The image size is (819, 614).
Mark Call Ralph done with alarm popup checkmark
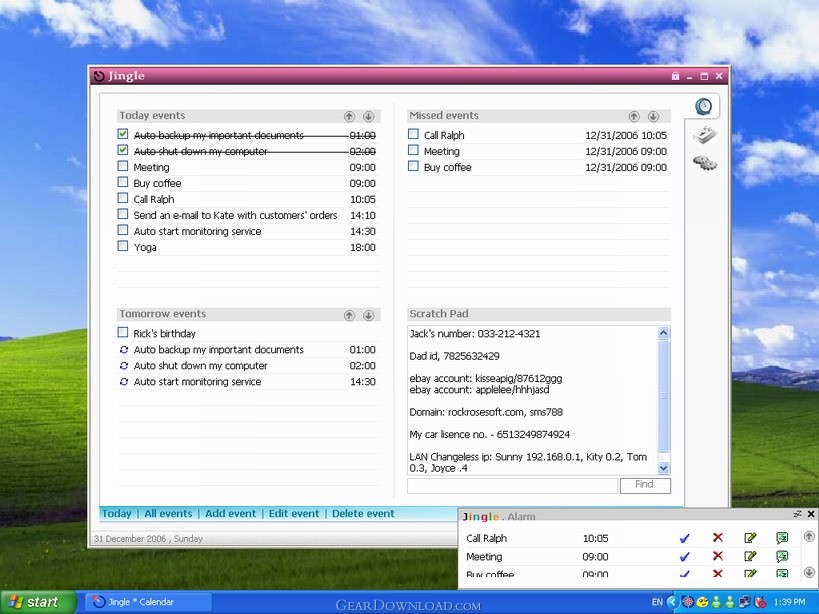[685, 538]
